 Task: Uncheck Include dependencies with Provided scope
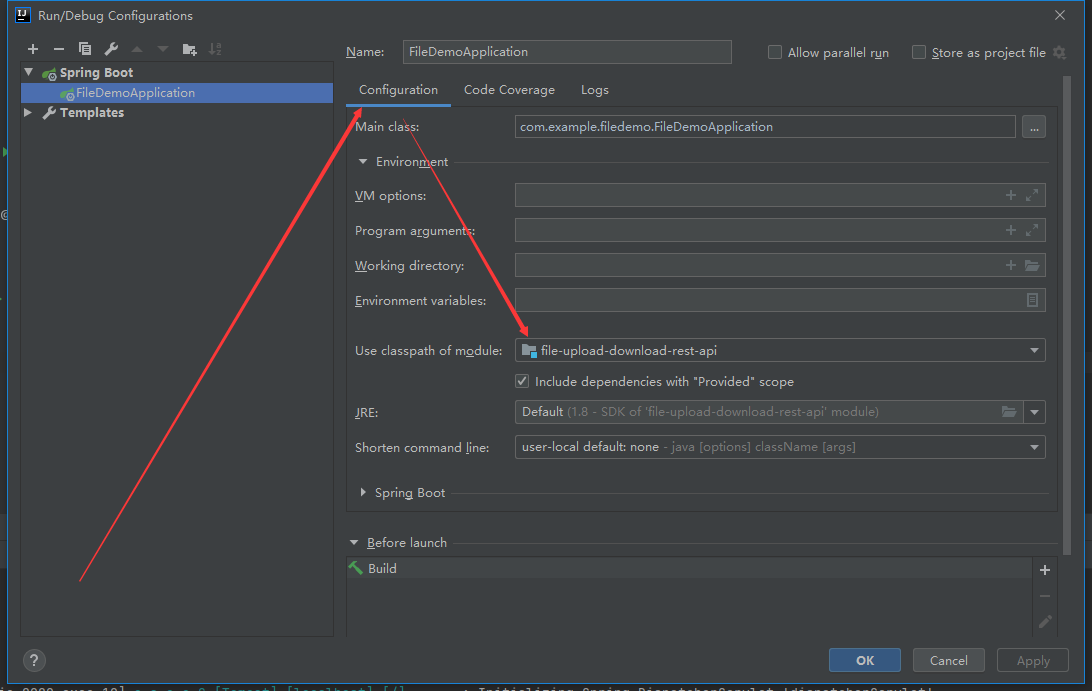(x=522, y=381)
